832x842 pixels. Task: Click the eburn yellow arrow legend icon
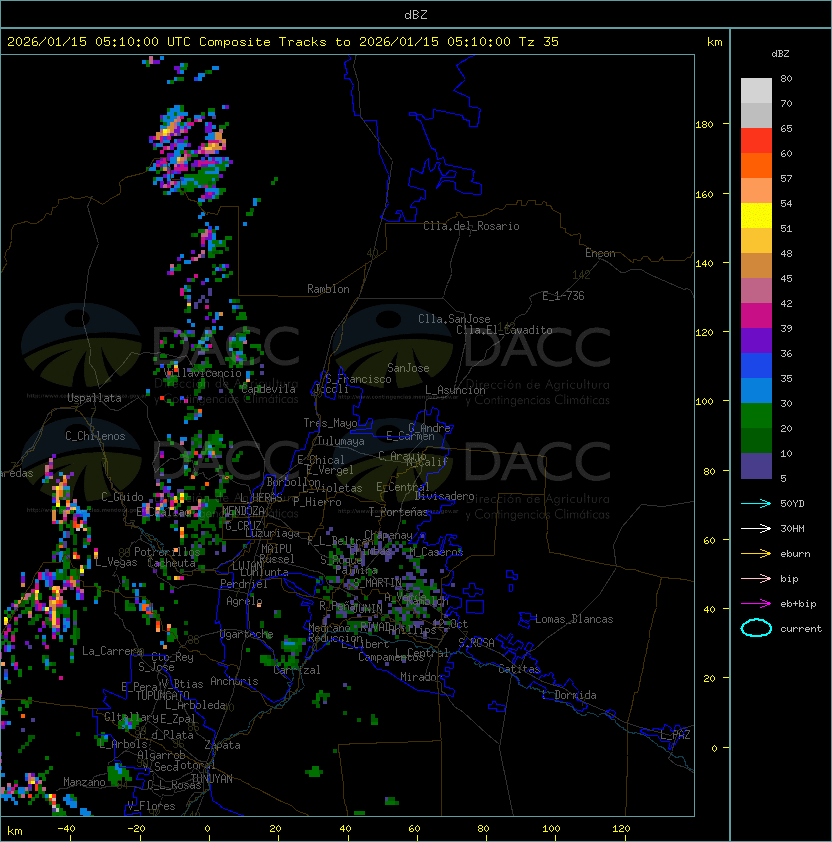click(756, 554)
